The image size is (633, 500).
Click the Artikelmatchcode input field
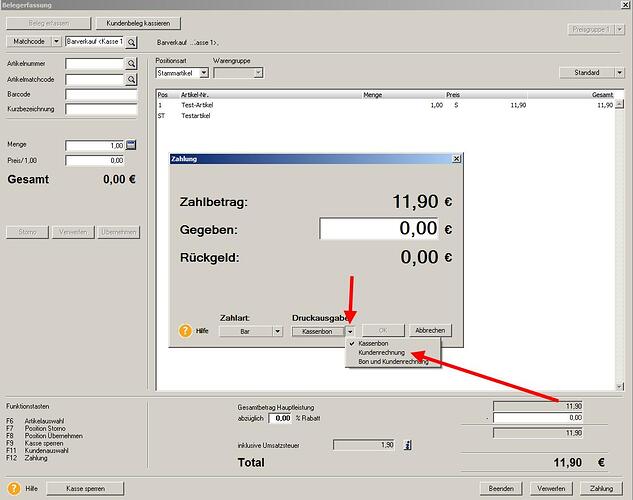pyautogui.click(x=95, y=79)
